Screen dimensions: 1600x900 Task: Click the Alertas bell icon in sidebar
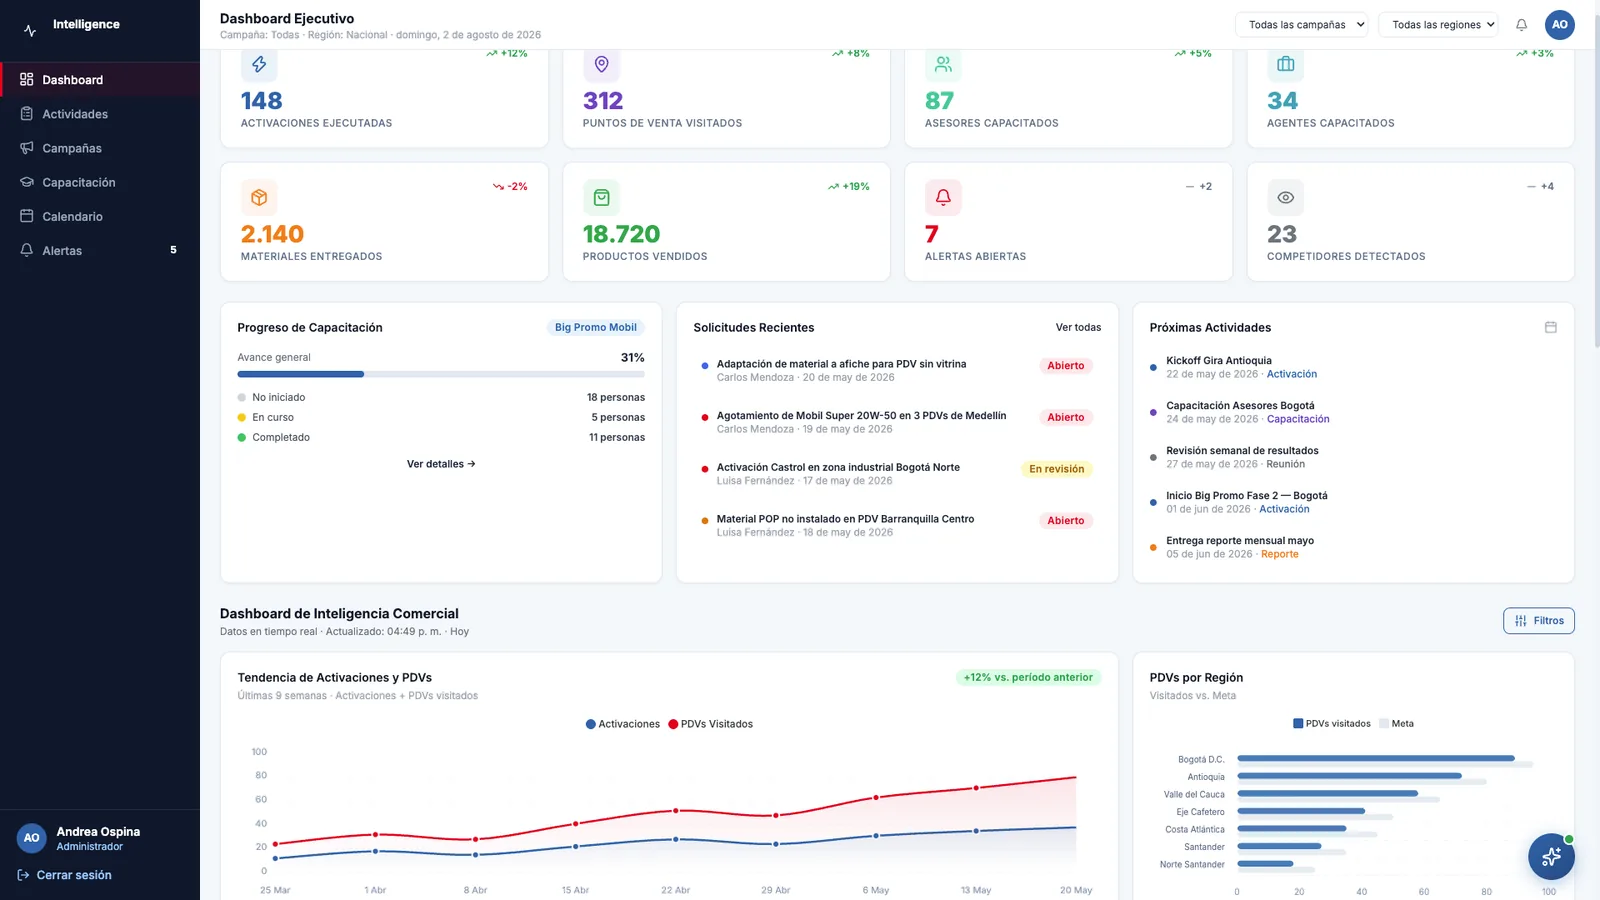(x=27, y=250)
